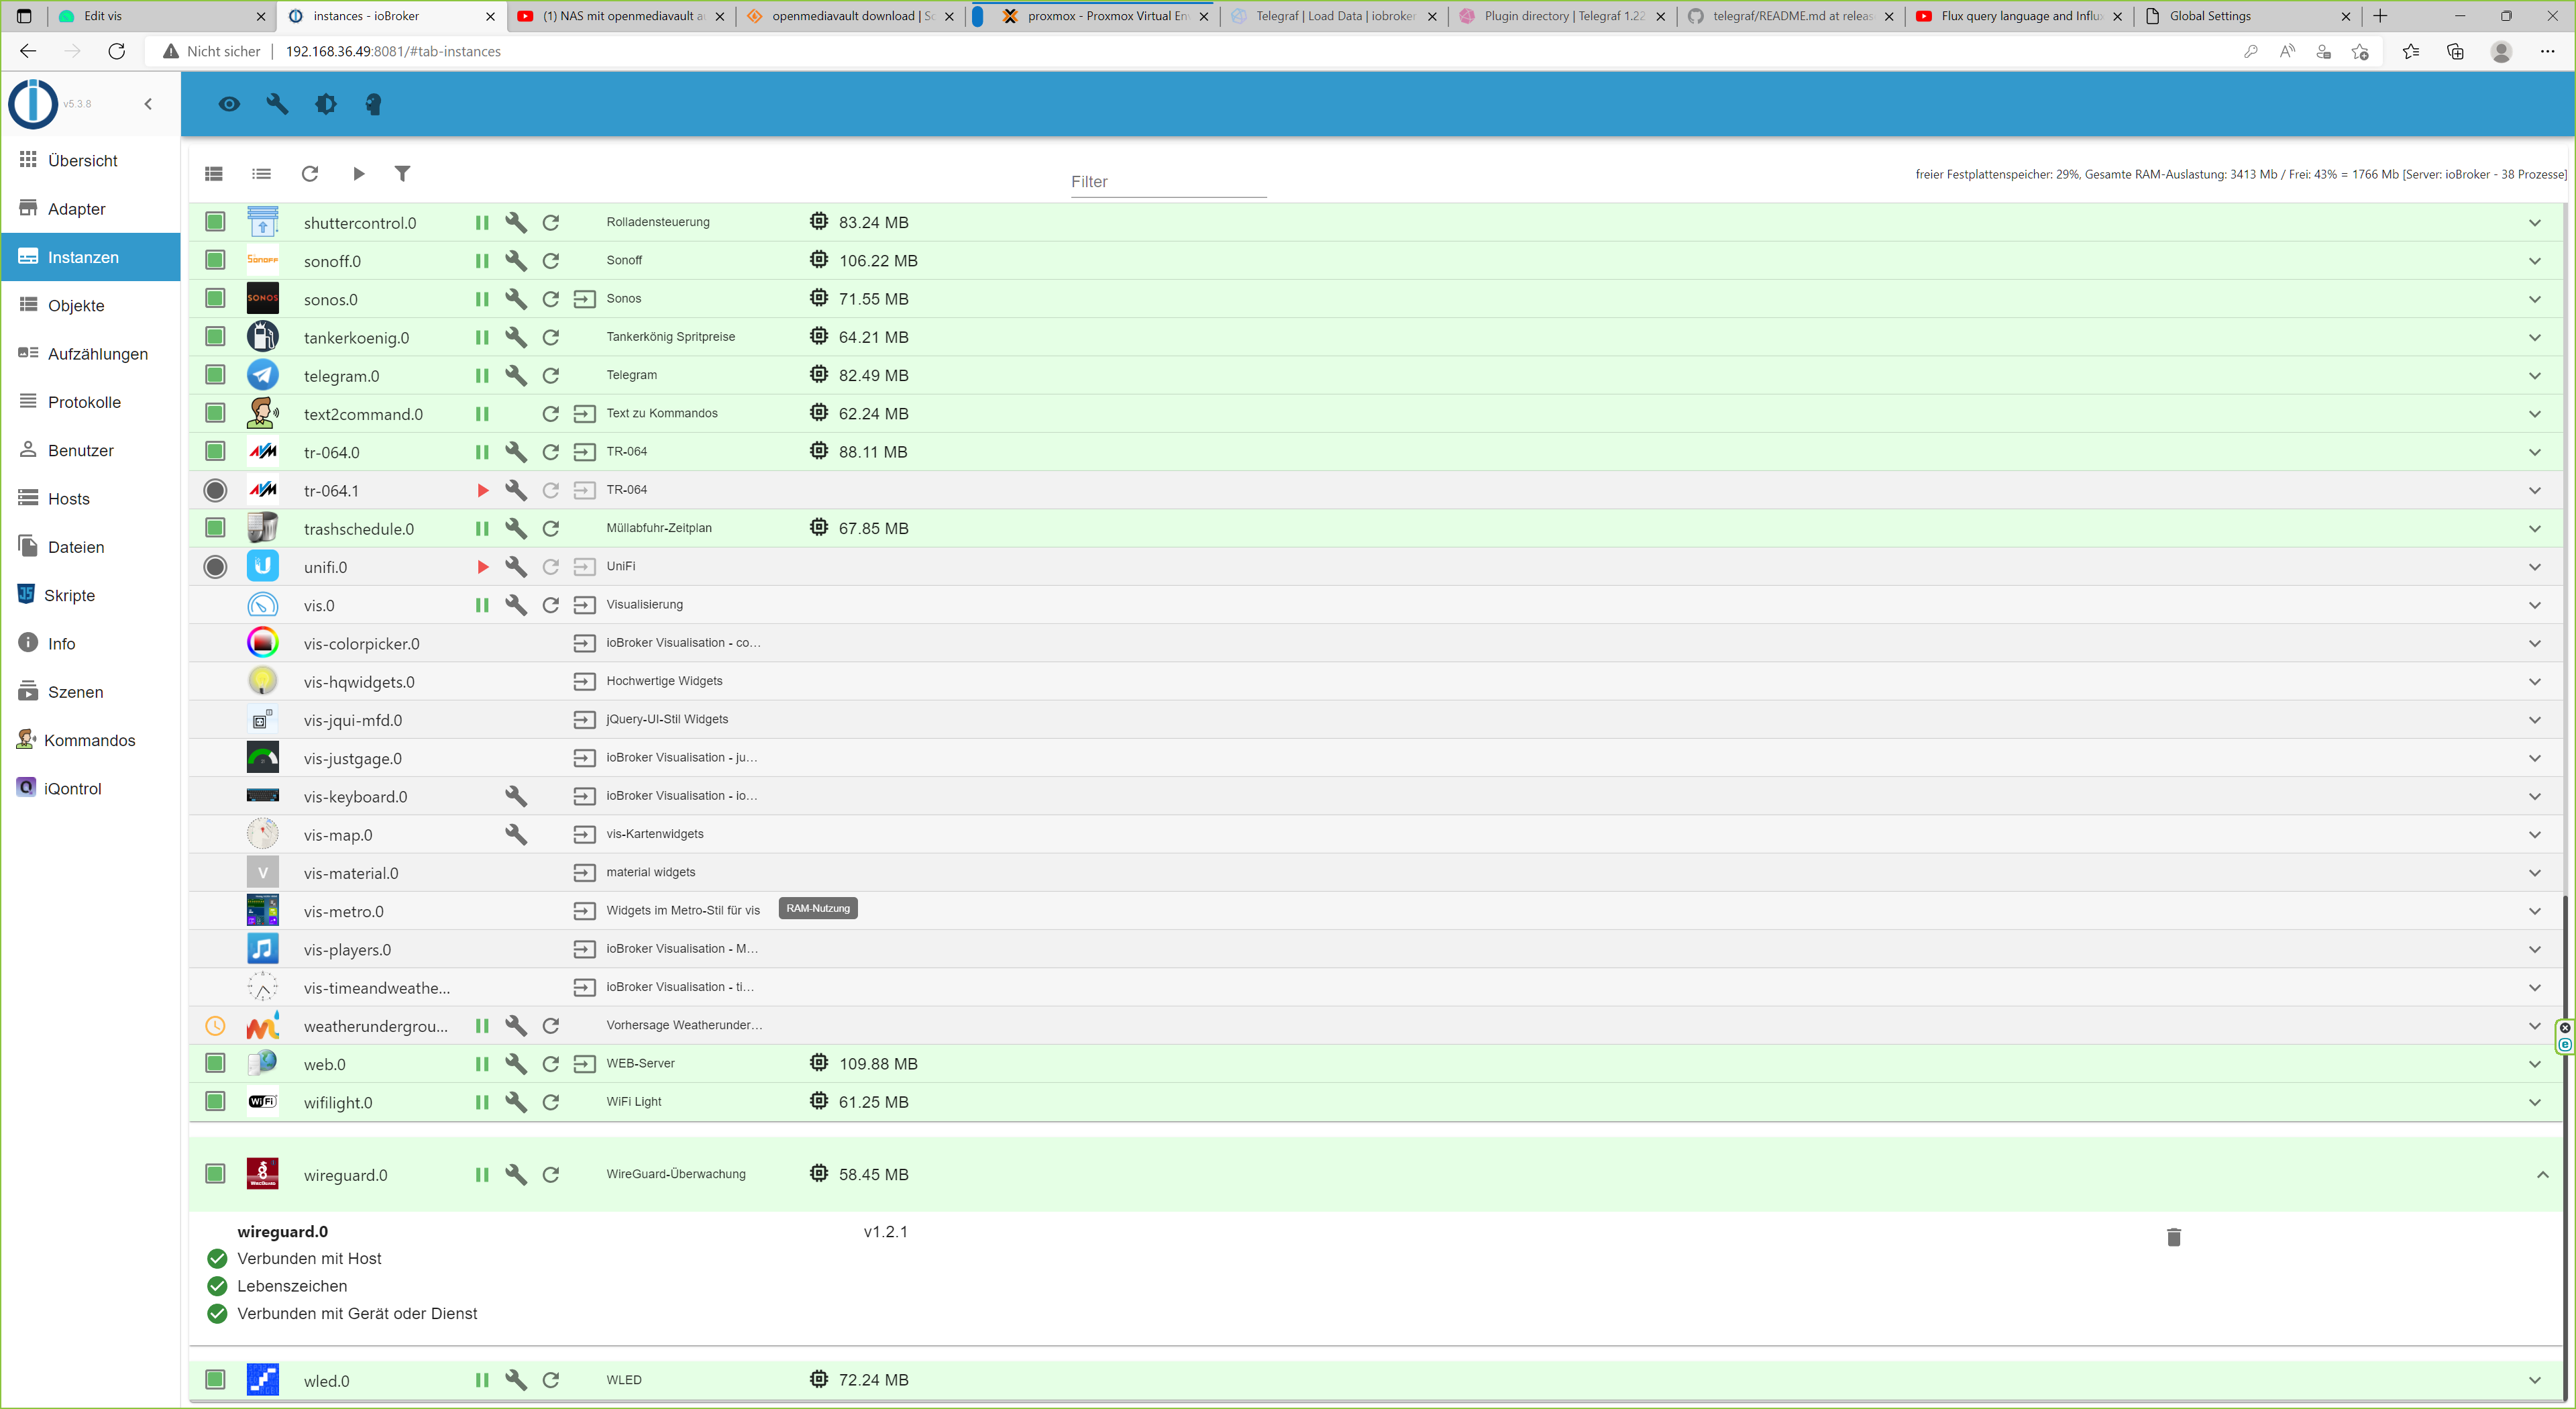Click the Filter input field
2576x1409 pixels.
click(x=1168, y=182)
